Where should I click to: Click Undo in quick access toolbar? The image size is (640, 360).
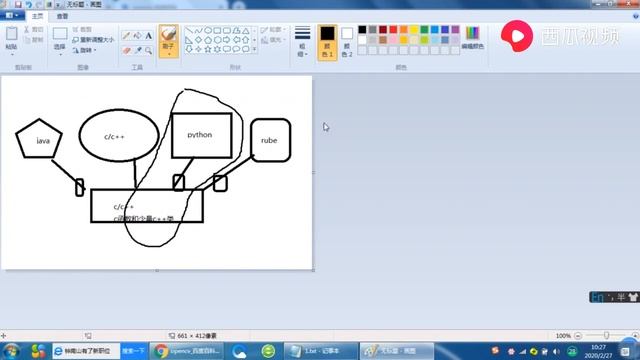coord(29,4)
